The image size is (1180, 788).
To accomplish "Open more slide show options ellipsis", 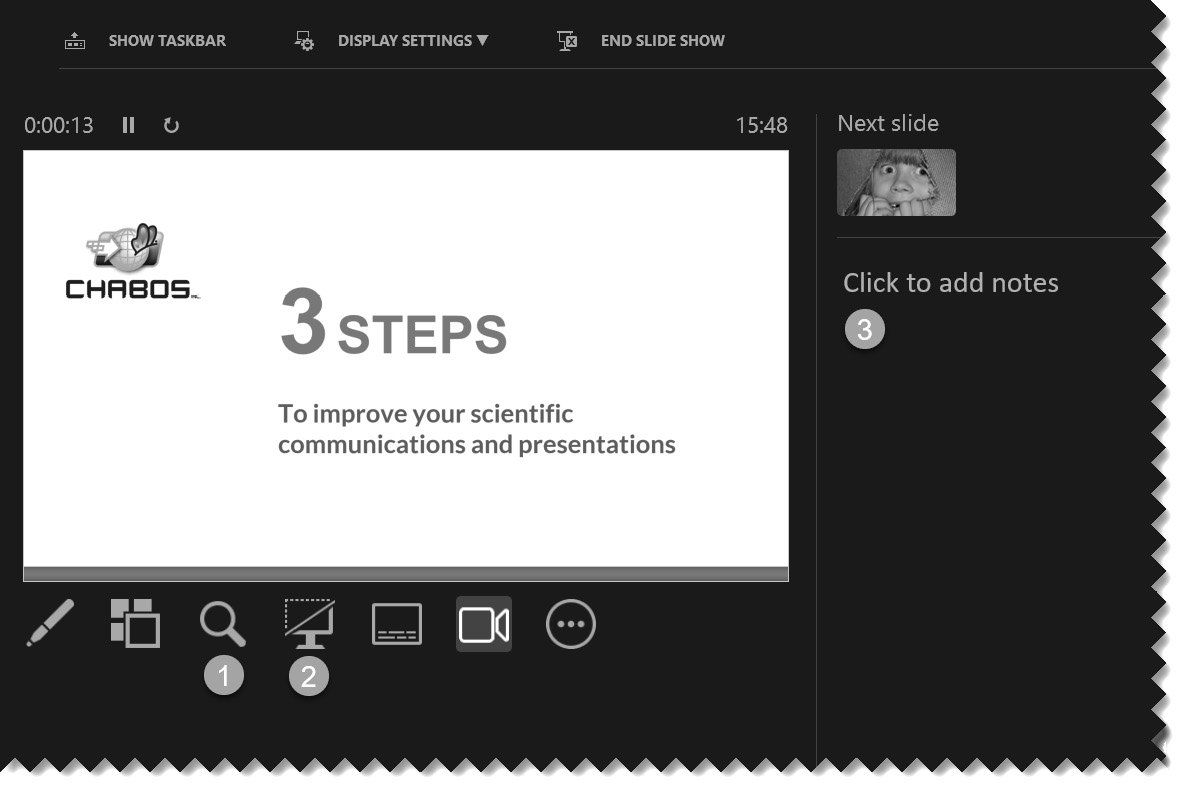I will point(570,624).
